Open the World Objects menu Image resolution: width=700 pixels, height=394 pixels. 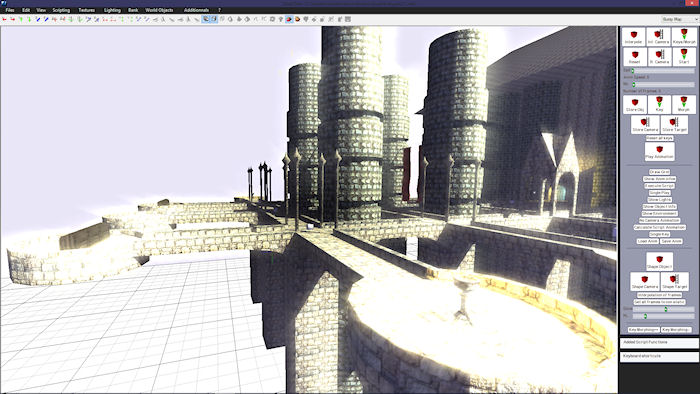coord(159,10)
